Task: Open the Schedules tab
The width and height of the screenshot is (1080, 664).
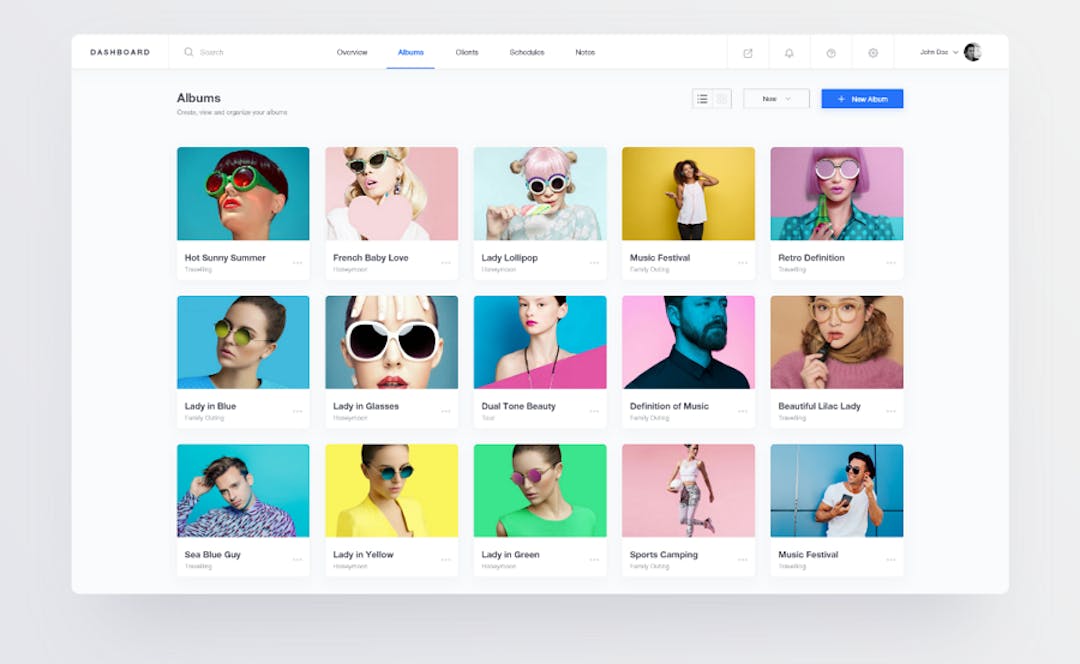Action: point(527,52)
